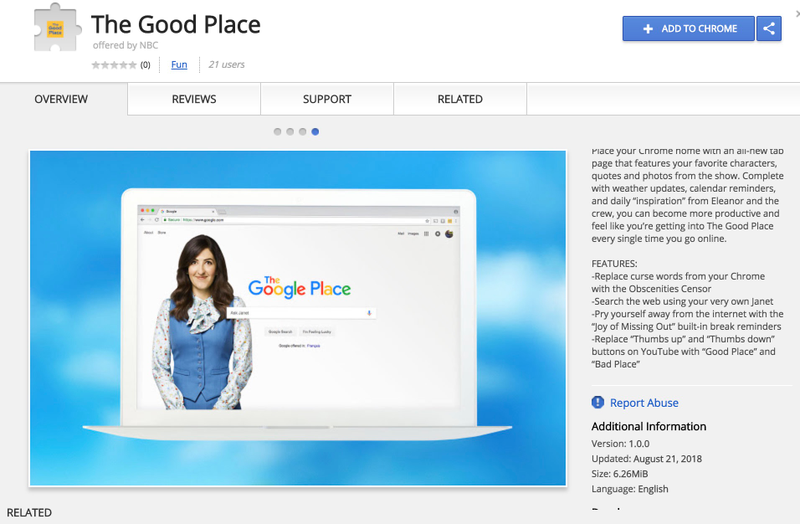Click 'Size: 6.26MiB' text
800x524 pixels.
click(619, 473)
